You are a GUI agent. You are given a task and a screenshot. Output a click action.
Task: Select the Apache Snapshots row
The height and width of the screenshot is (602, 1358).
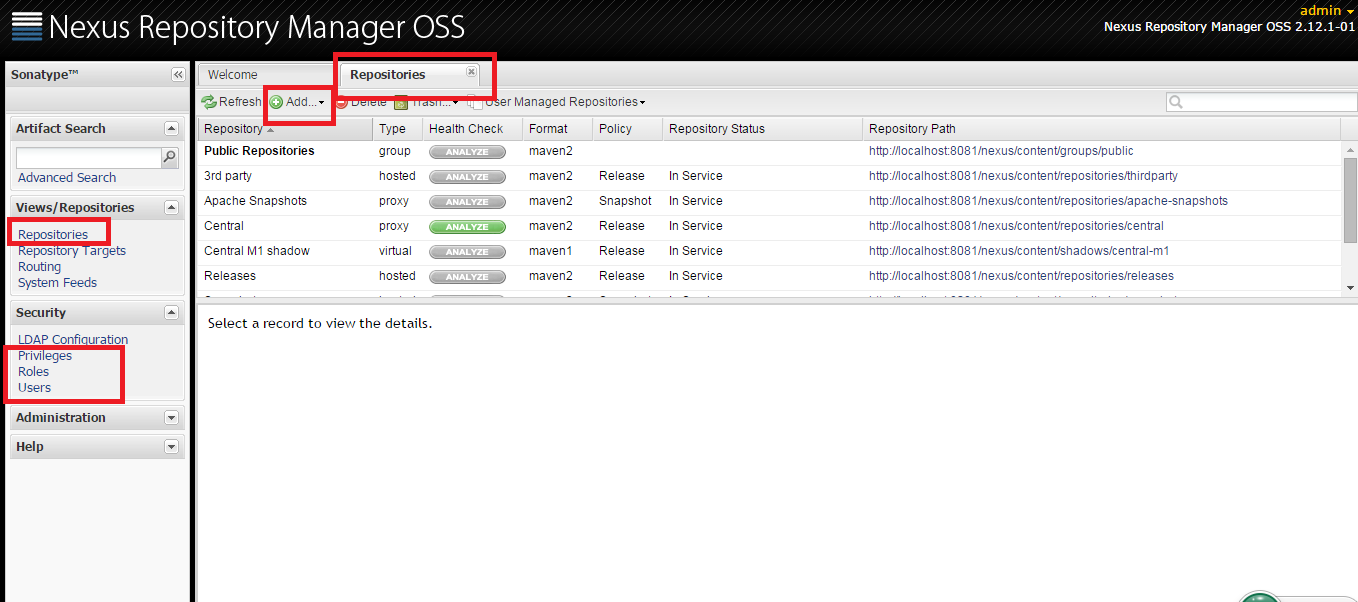[x=769, y=202]
